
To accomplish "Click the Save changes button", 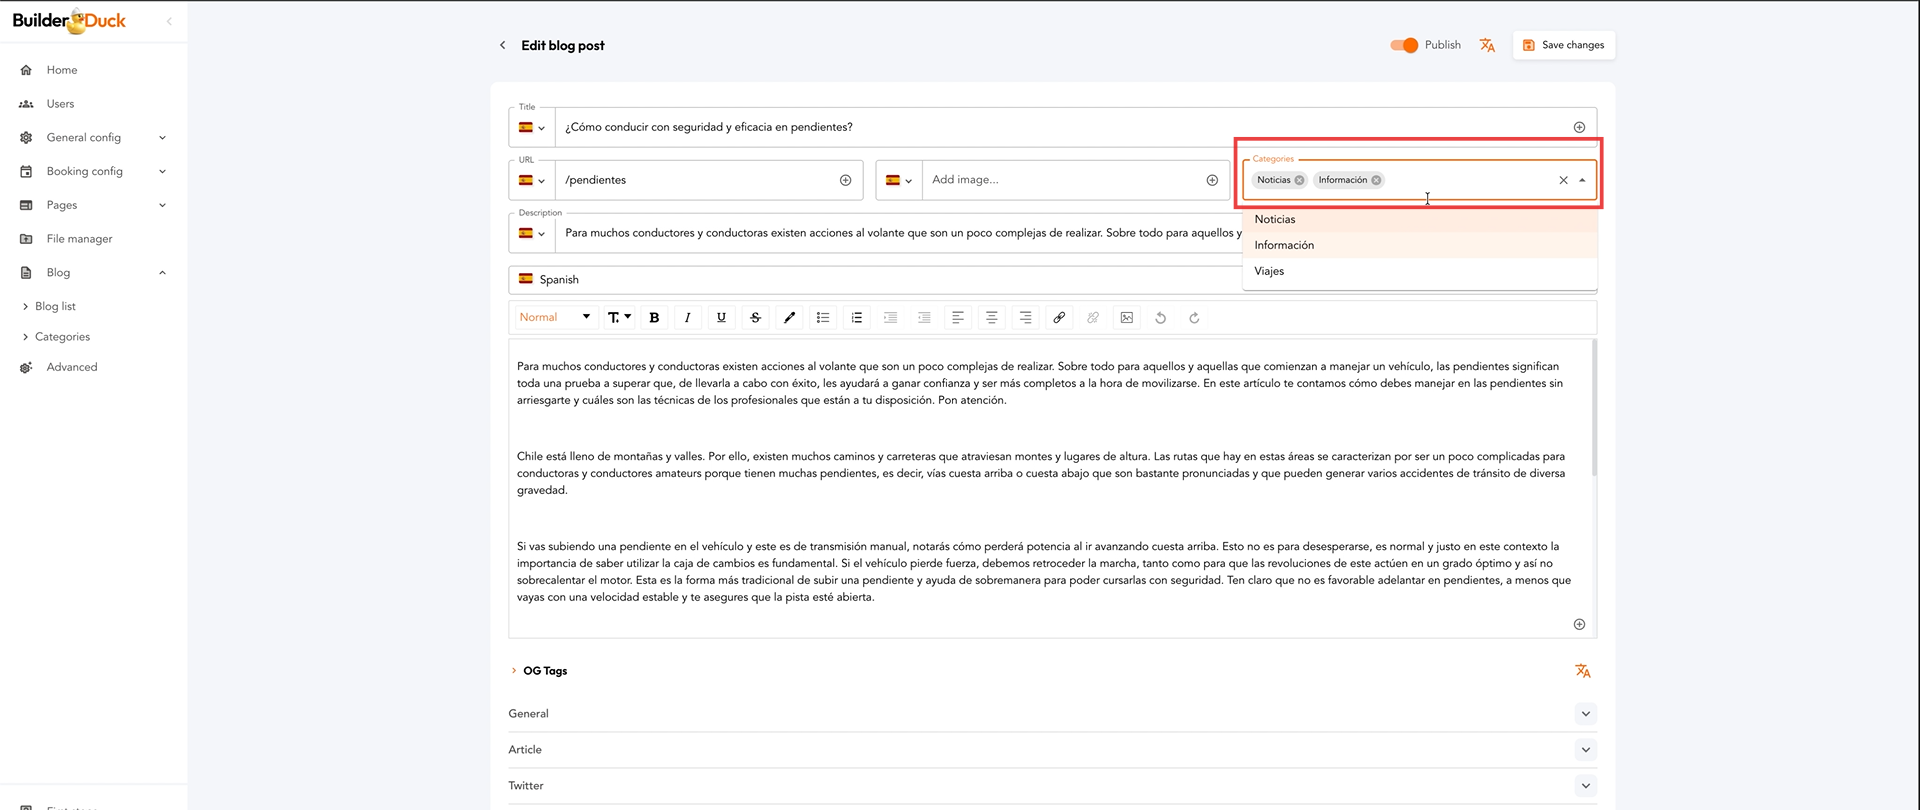I will click(1564, 45).
